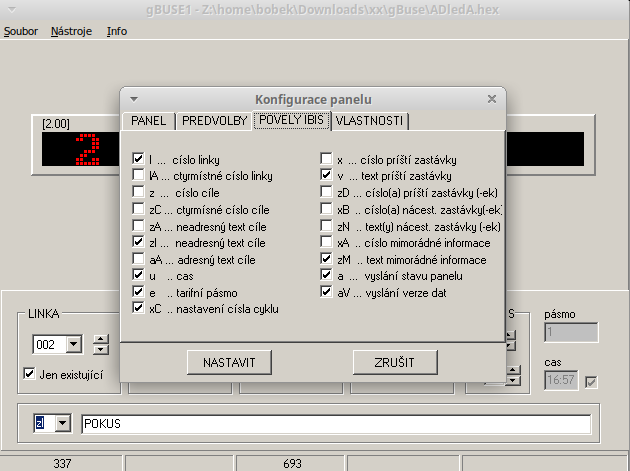Uncheck 'aV ... vyslání verze dat' checkbox
630x471 pixels.
[x=326, y=291]
